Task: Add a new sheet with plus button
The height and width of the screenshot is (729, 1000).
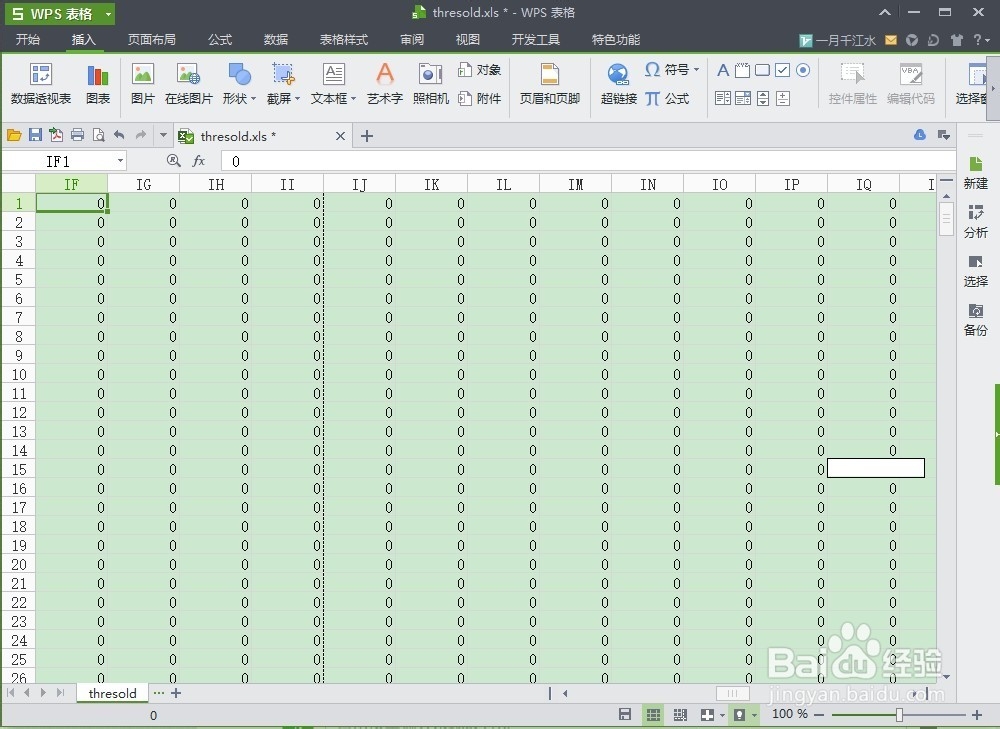Action: click(x=176, y=693)
